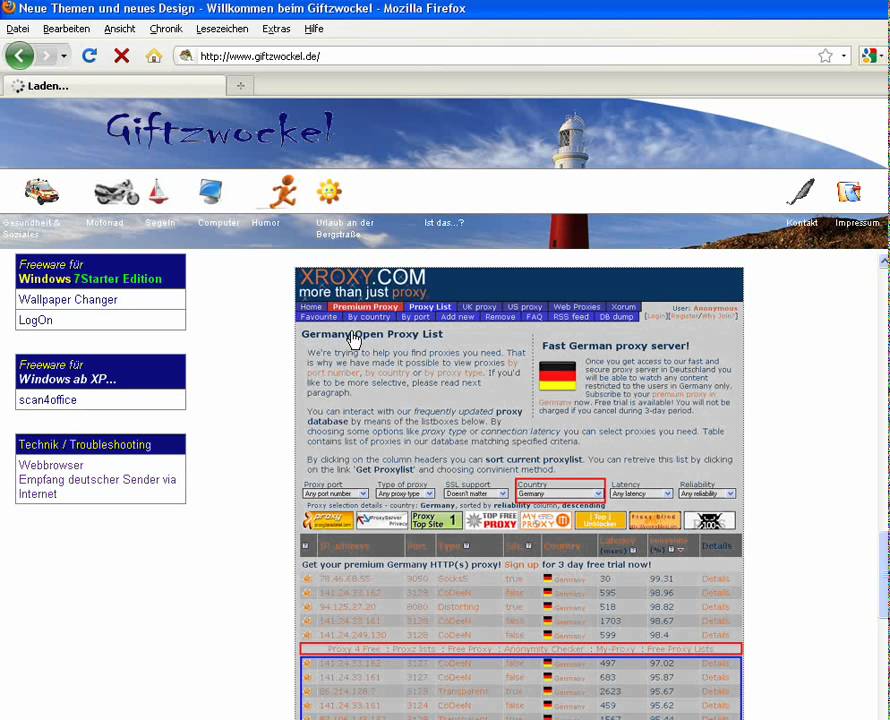
Task: Click the ambulance icon for Gesundheit & Soziales
Action: 41,191
